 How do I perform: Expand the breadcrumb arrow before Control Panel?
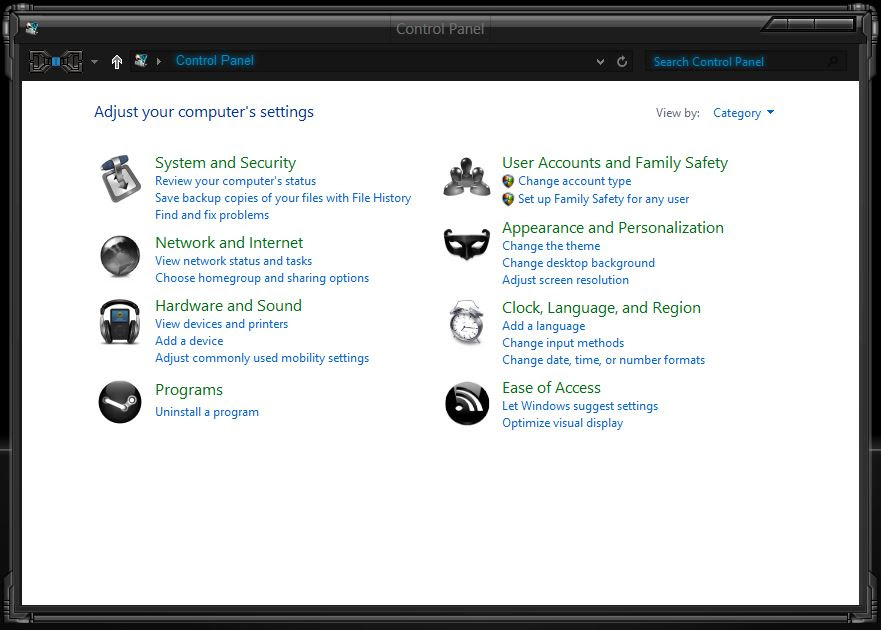tap(159, 61)
